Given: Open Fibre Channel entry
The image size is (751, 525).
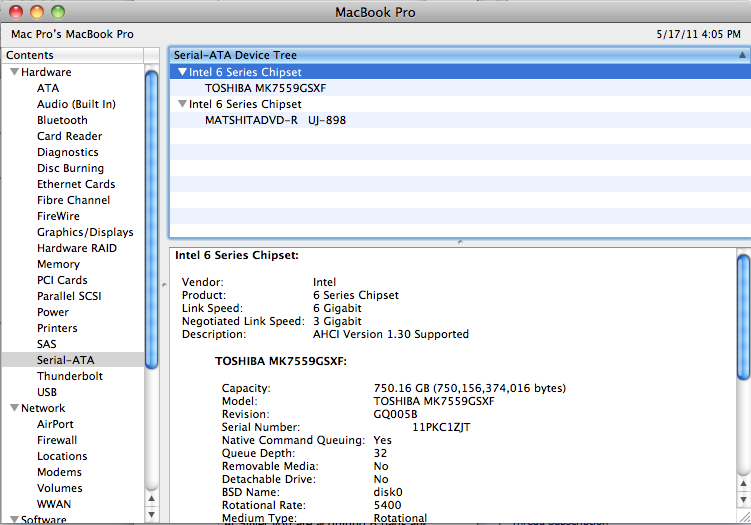Looking at the screenshot, I should [73, 200].
